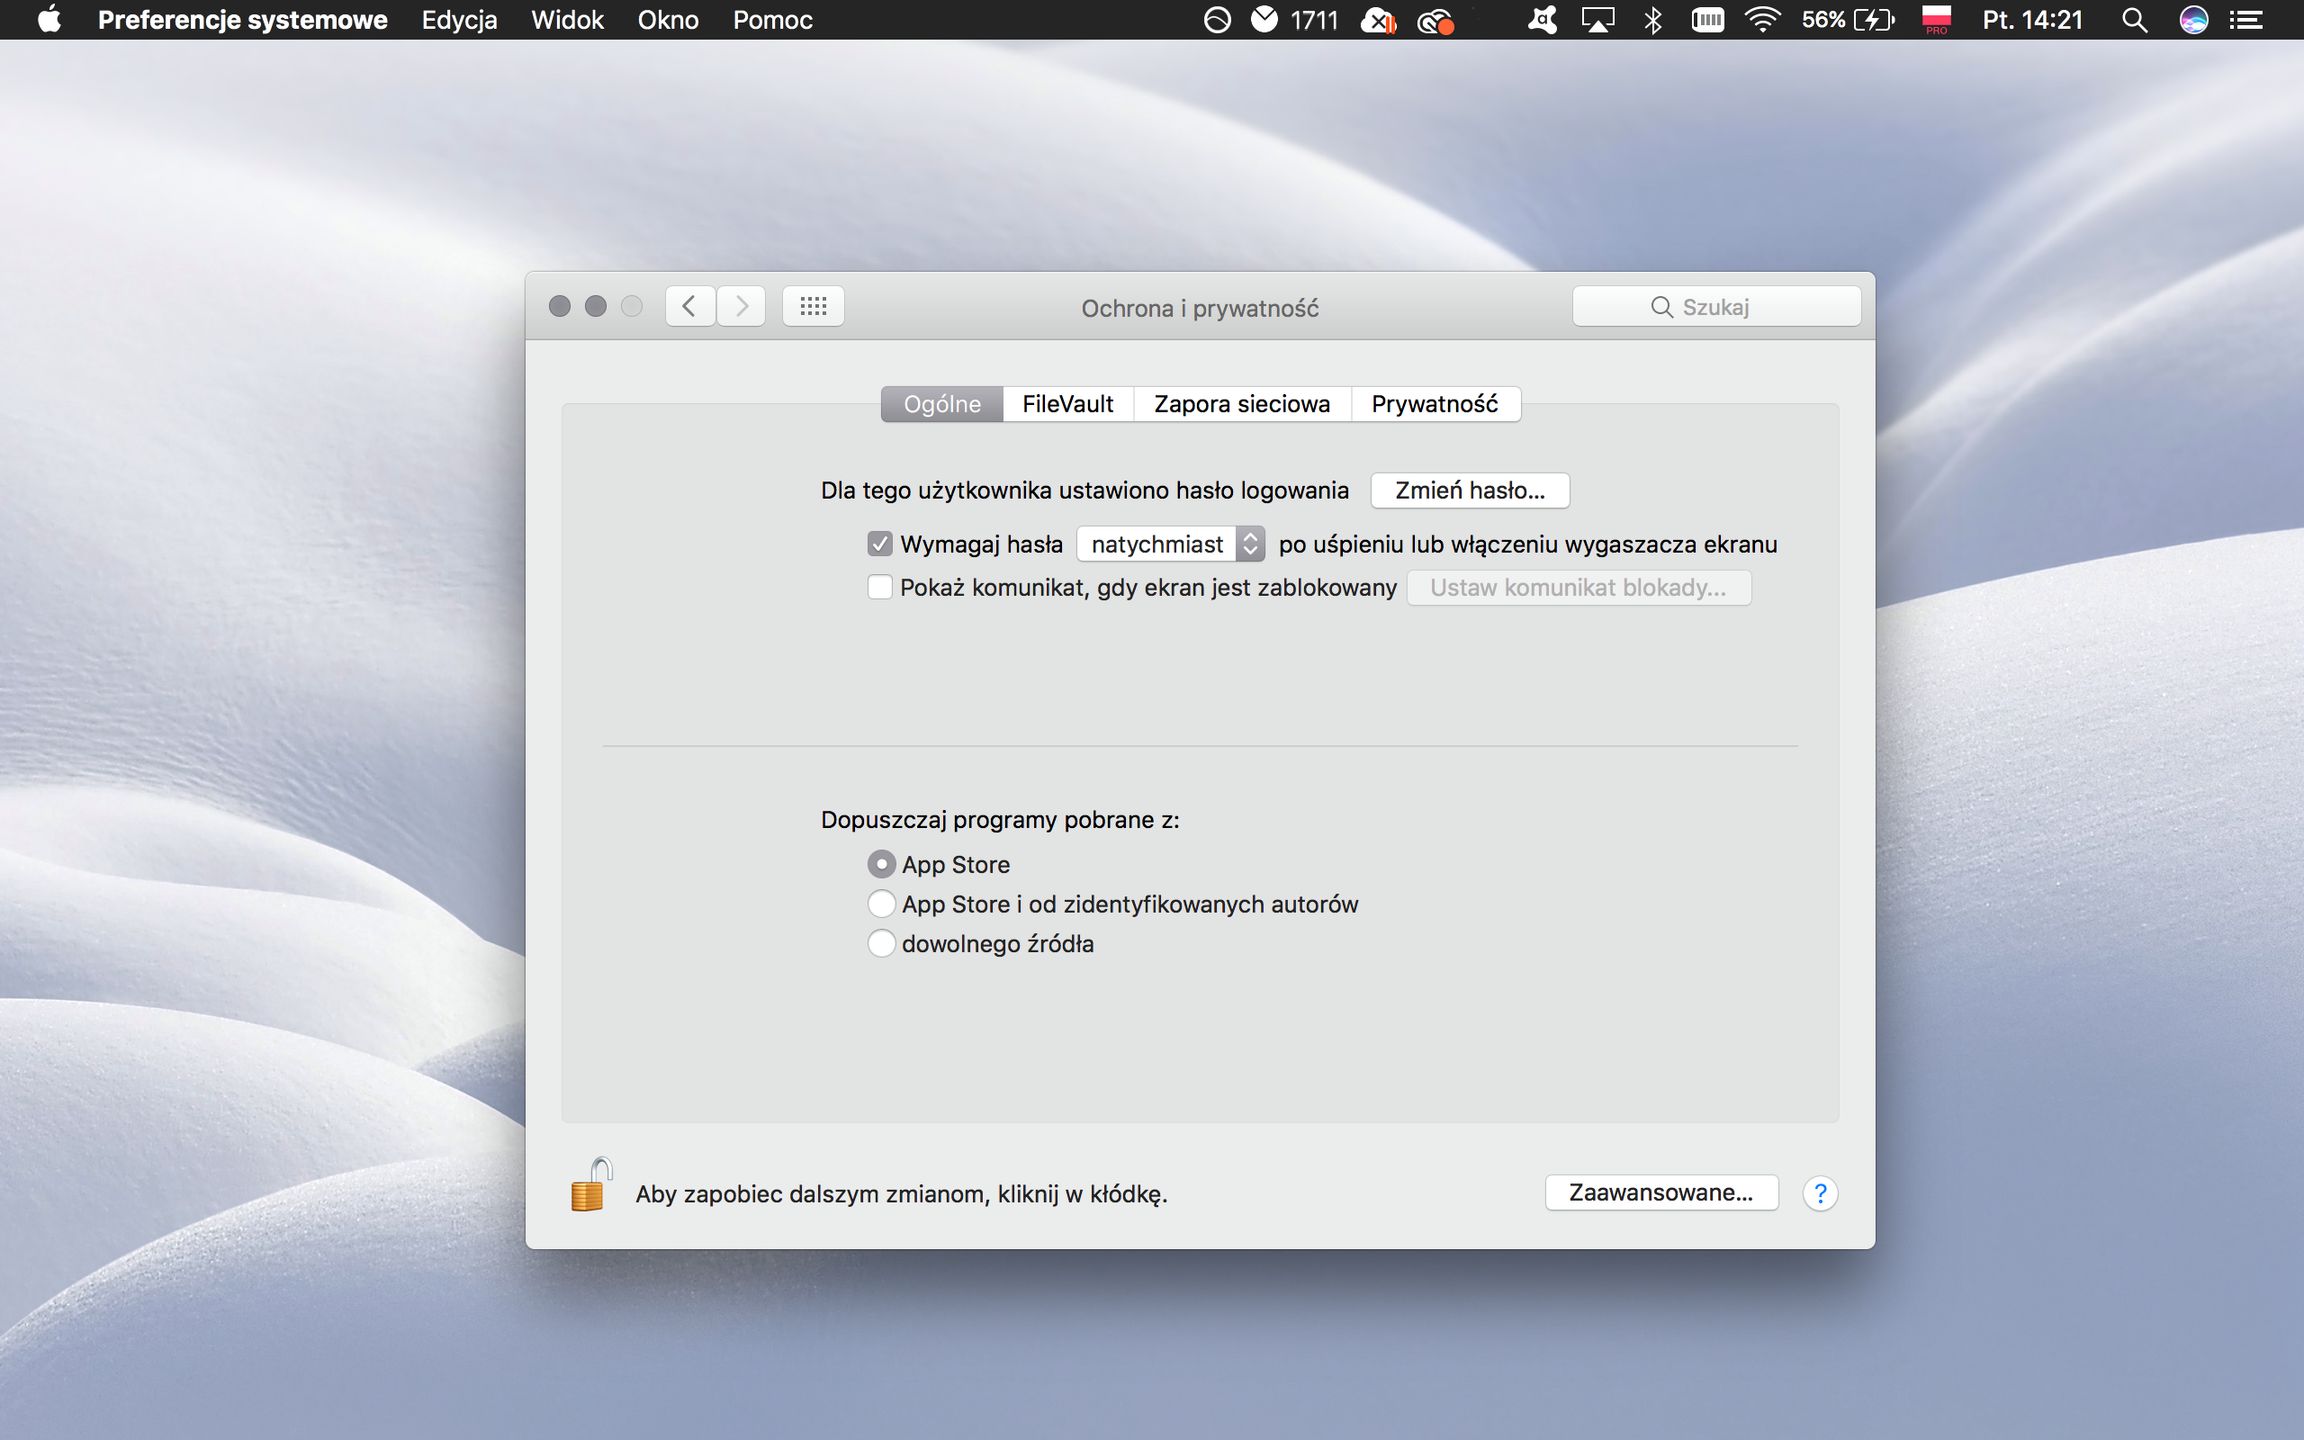Open Notification Center list icon
The height and width of the screenshot is (1440, 2304).
click(x=2246, y=20)
